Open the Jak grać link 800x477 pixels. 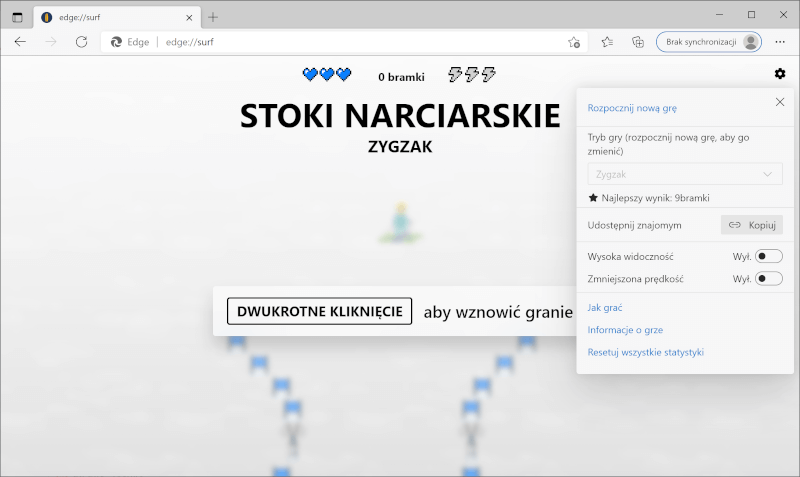click(x=605, y=308)
